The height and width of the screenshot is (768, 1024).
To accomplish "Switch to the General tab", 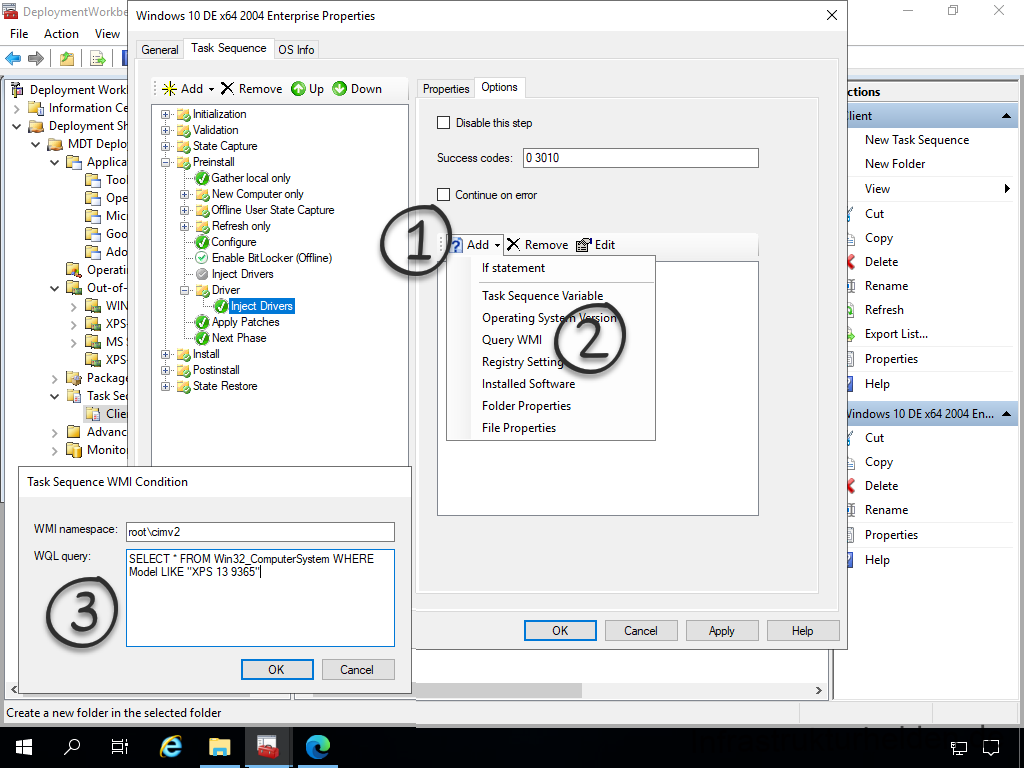I will coord(159,50).
